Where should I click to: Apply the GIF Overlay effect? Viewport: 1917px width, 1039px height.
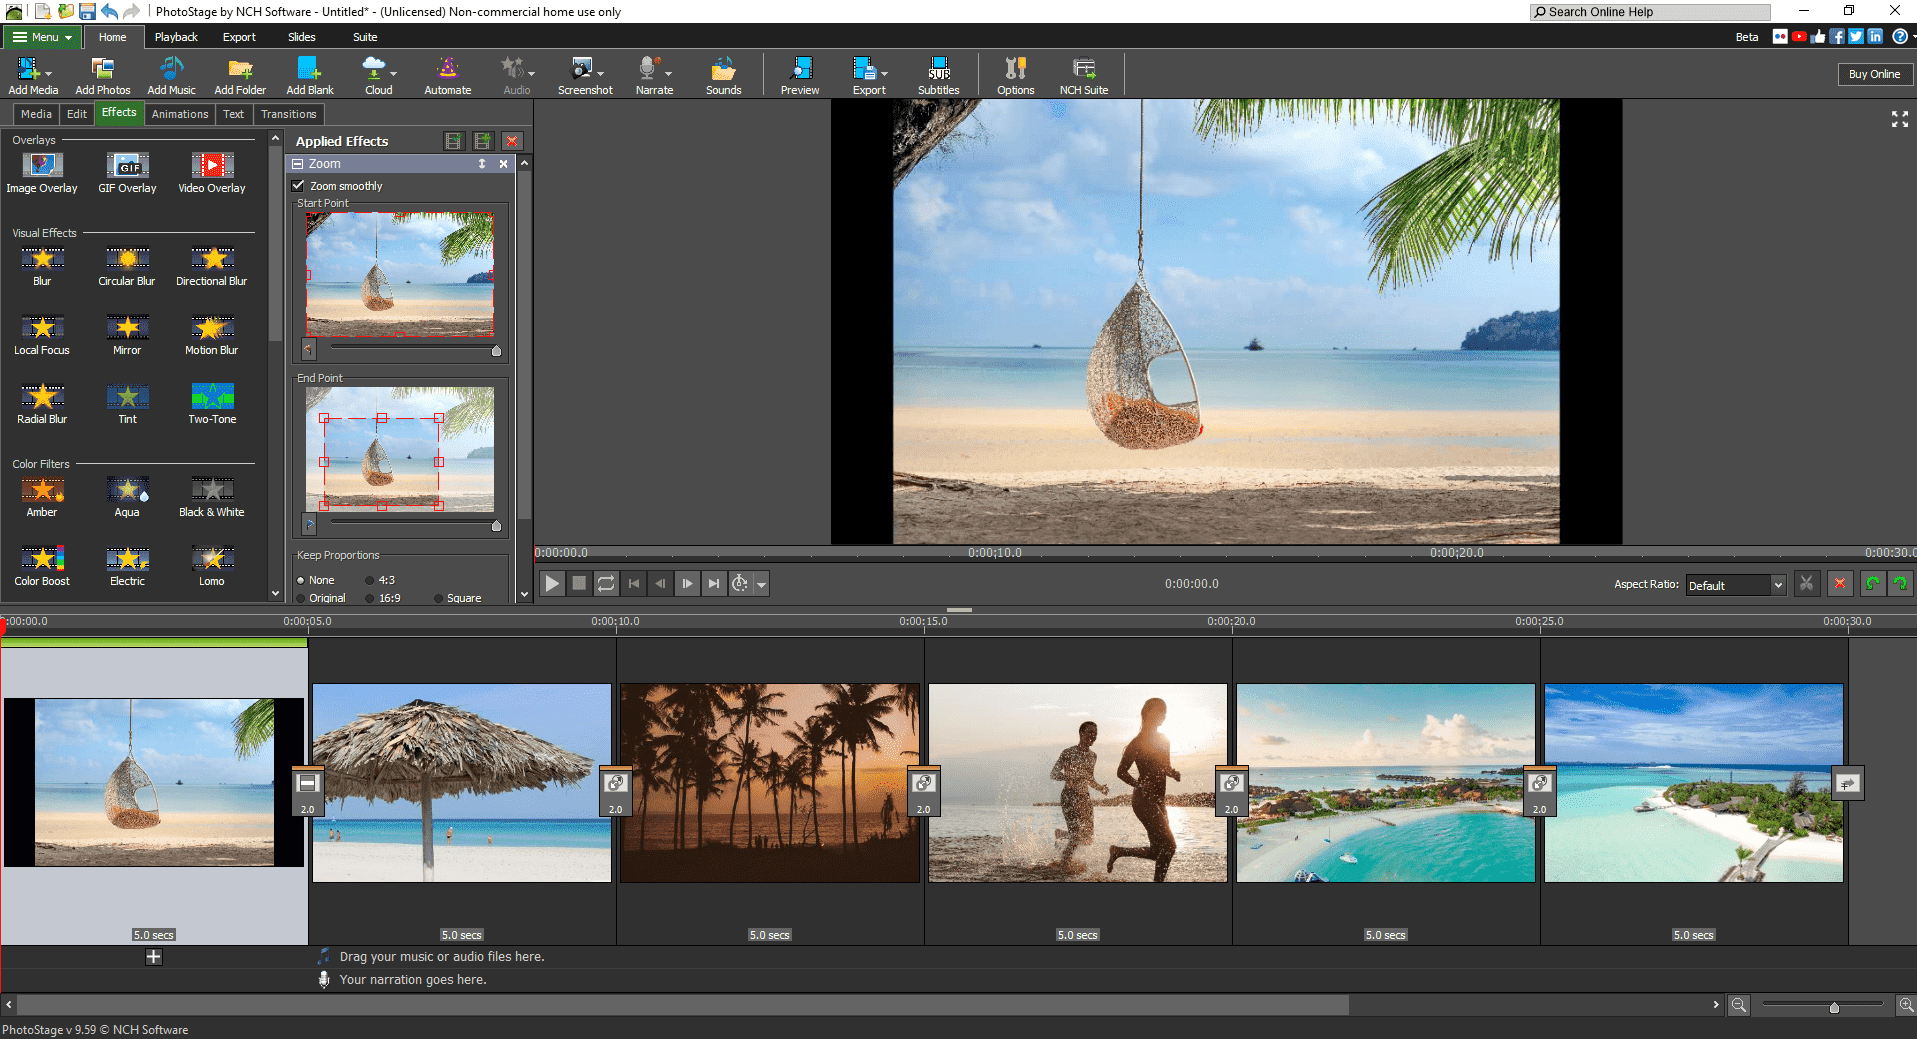click(127, 173)
